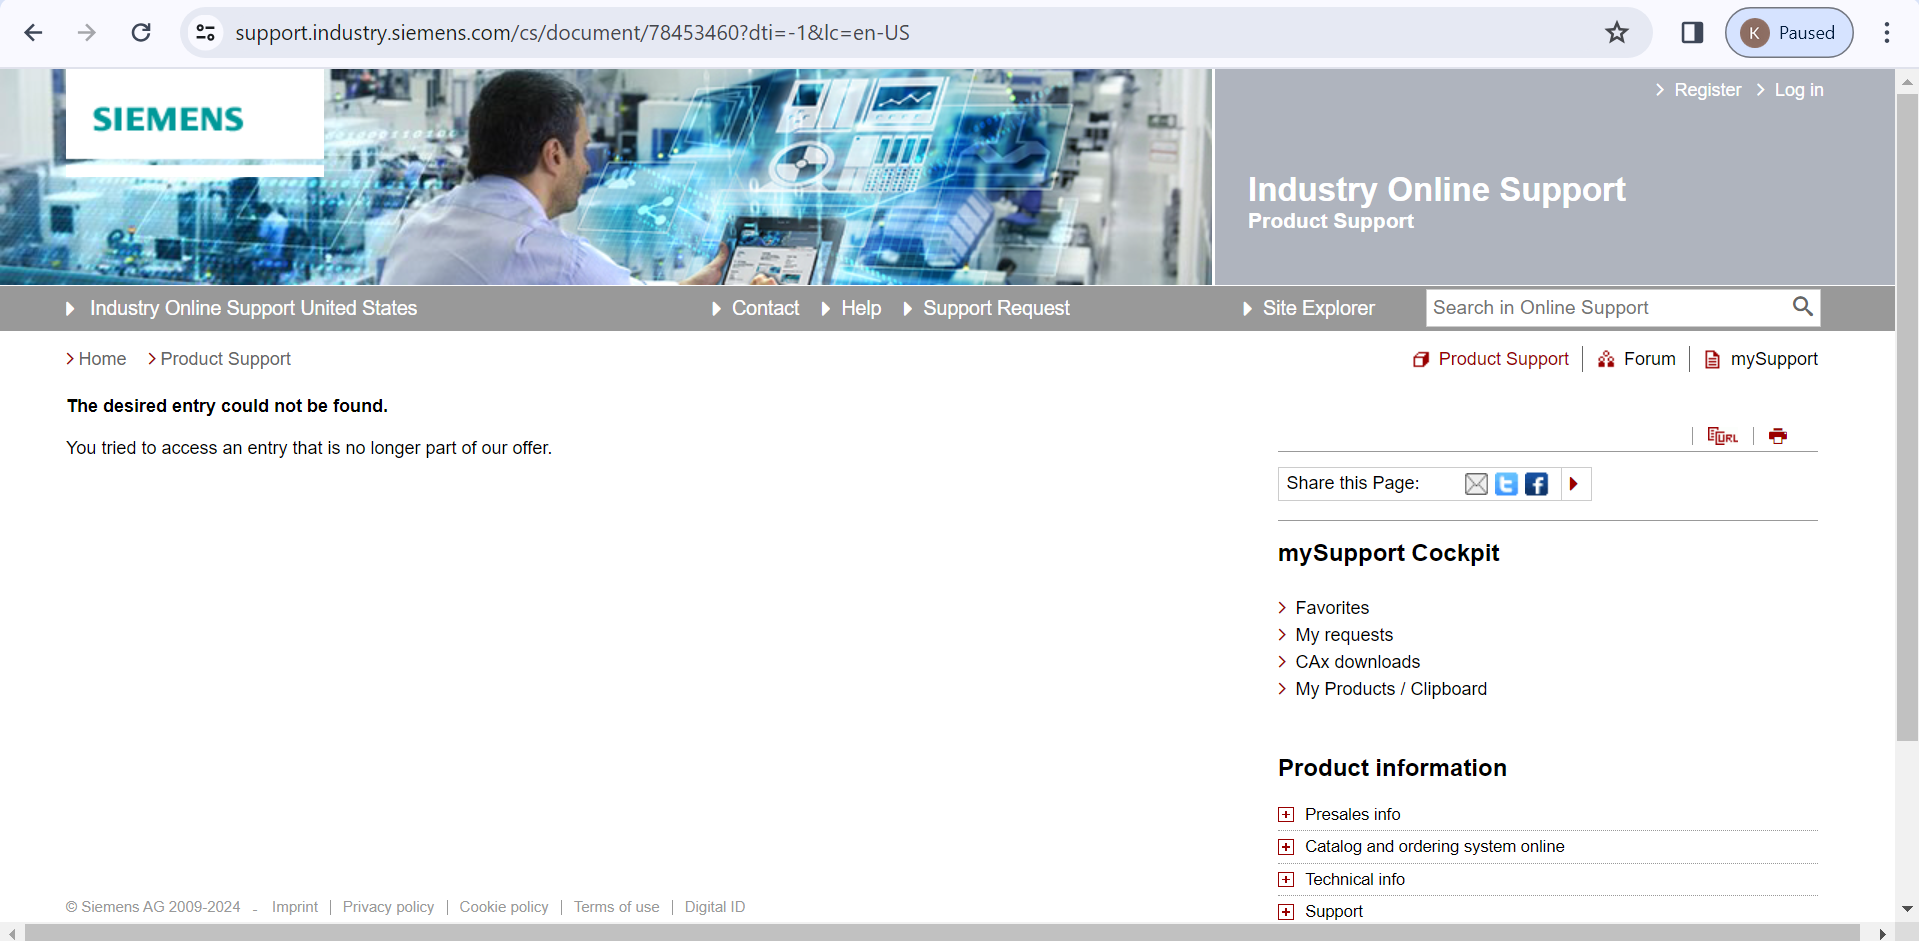
Task: Expand the Support section
Action: pyautogui.click(x=1286, y=912)
